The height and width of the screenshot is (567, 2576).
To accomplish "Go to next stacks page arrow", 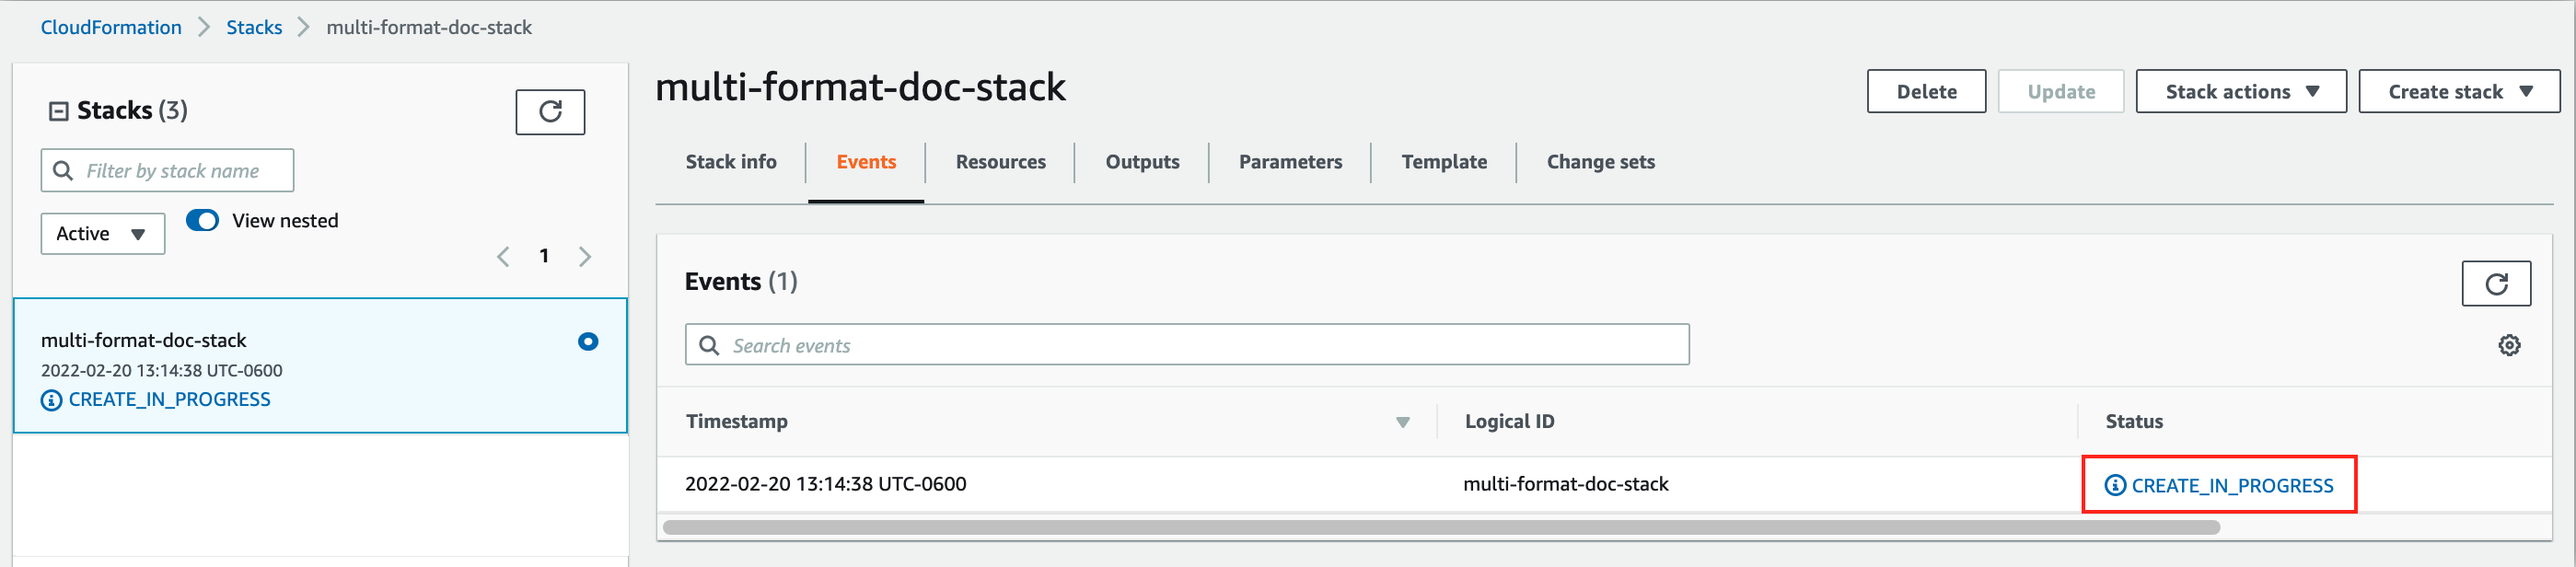I will coord(585,257).
